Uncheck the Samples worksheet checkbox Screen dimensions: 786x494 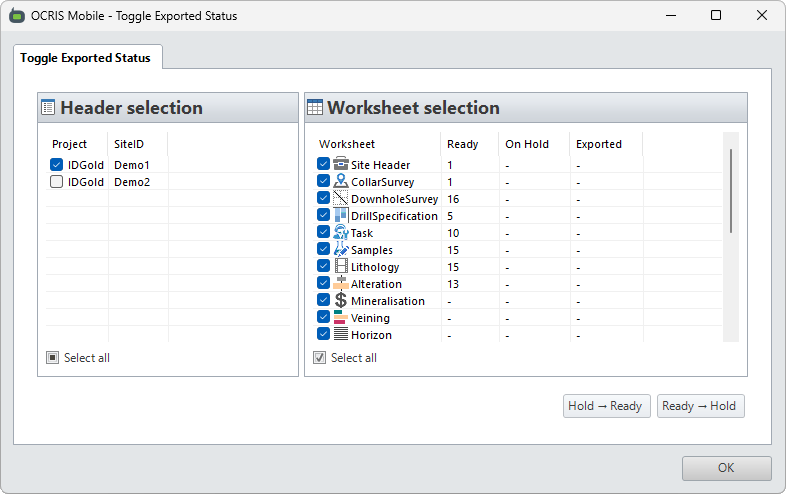(323, 249)
